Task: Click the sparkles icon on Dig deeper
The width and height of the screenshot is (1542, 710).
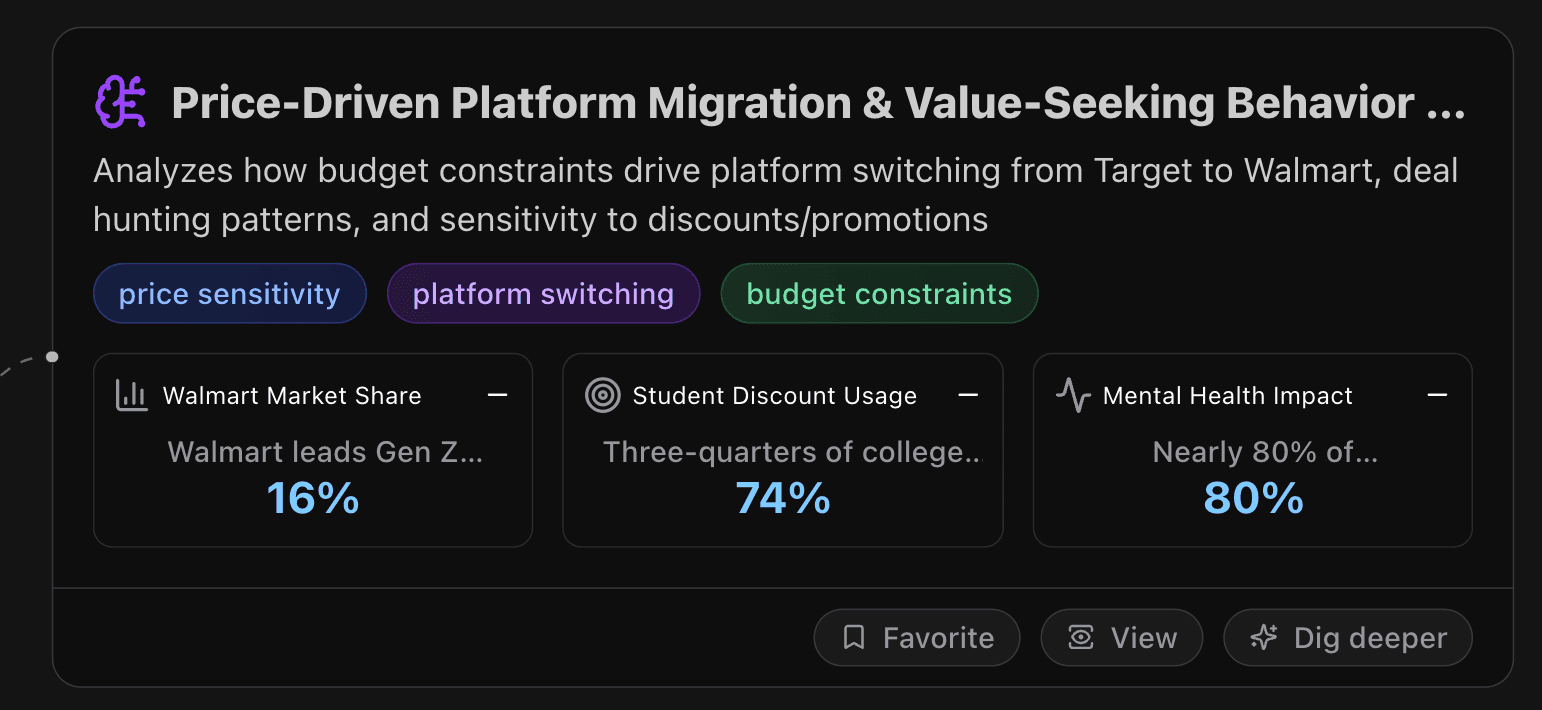Action: point(1264,637)
